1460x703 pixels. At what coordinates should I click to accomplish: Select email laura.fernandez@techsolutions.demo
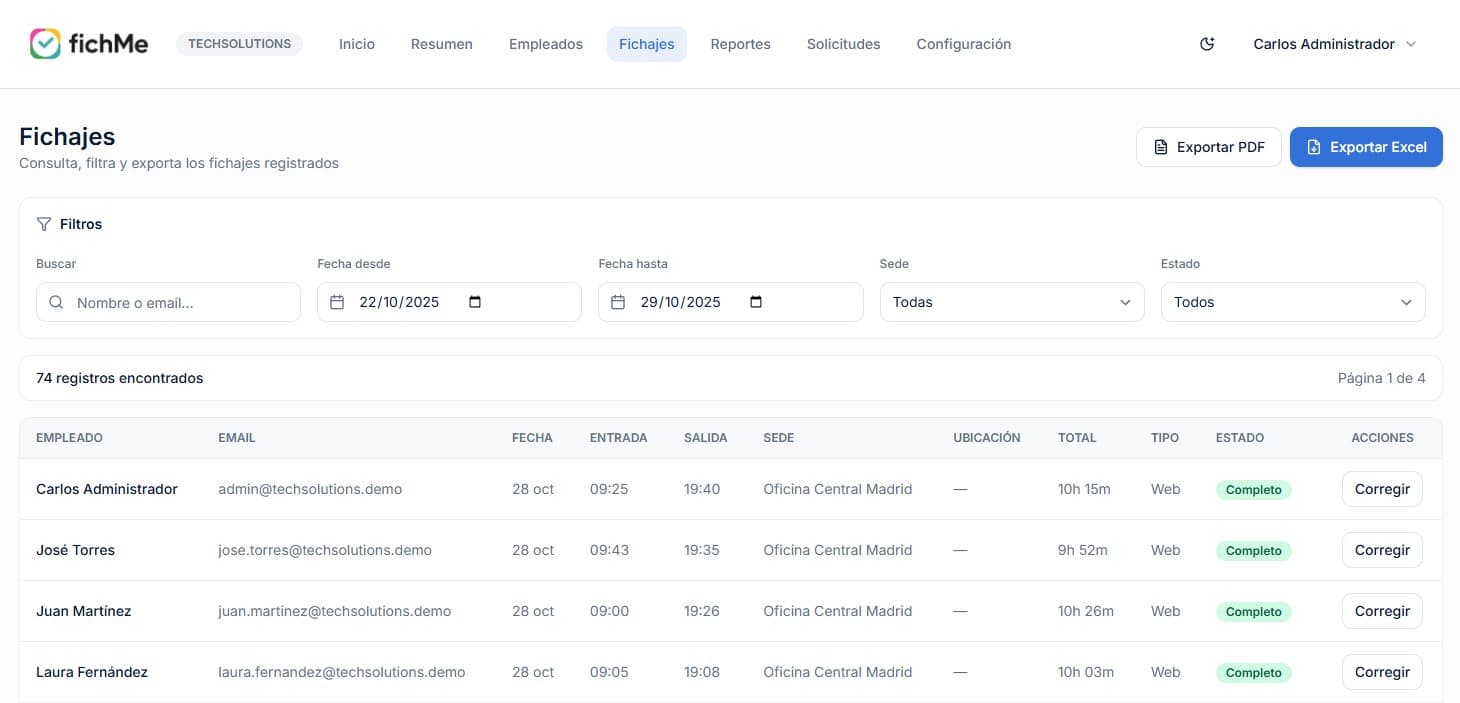[342, 672]
